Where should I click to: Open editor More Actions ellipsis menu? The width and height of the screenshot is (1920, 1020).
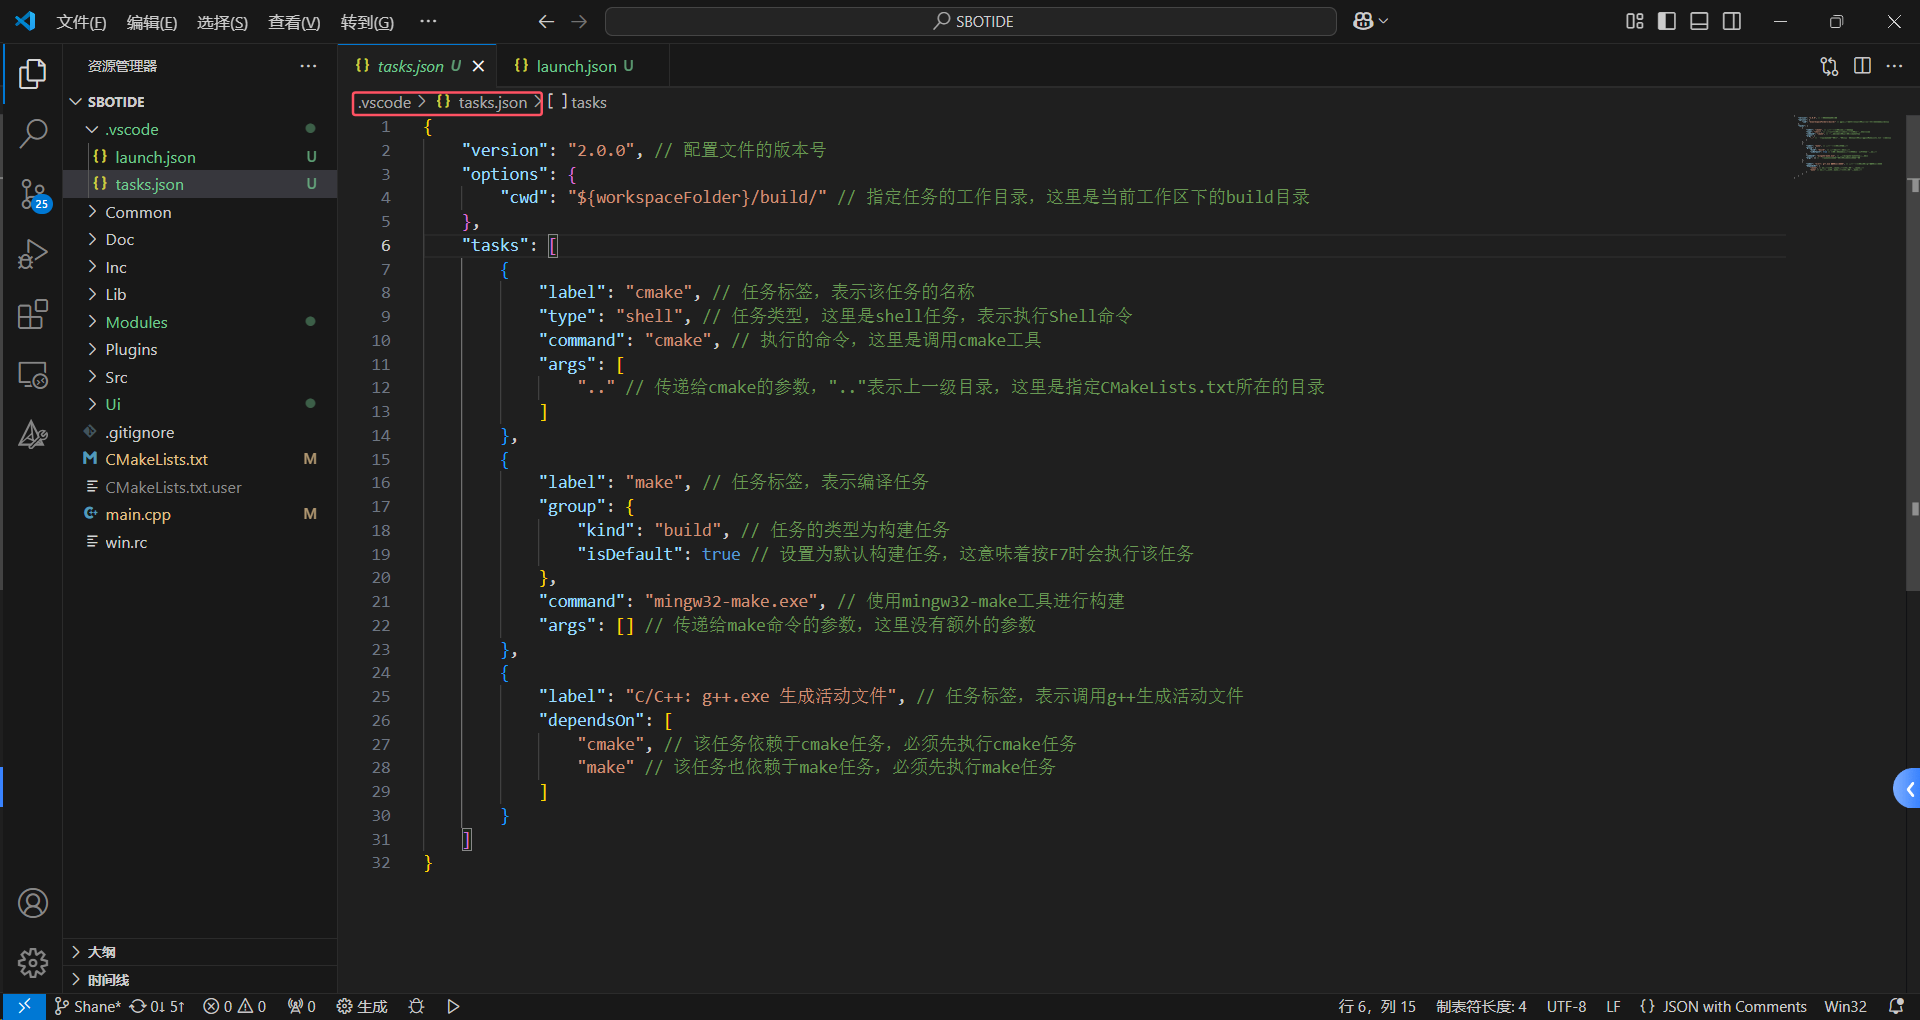coord(1894,66)
